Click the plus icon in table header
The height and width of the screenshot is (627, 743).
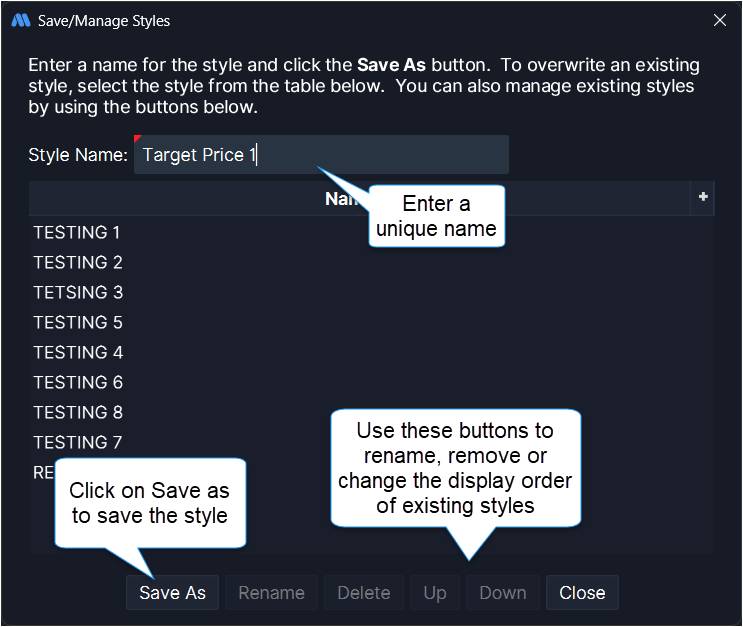[703, 198]
